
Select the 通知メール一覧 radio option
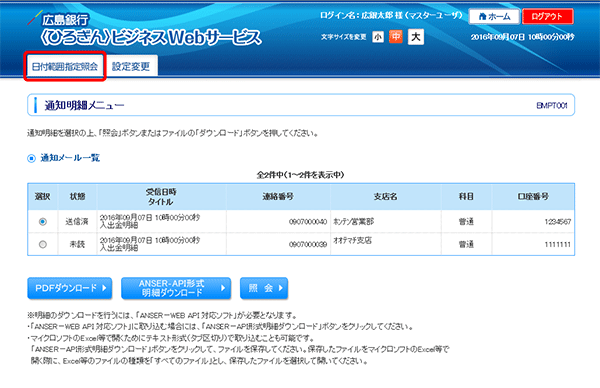click(x=31, y=158)
